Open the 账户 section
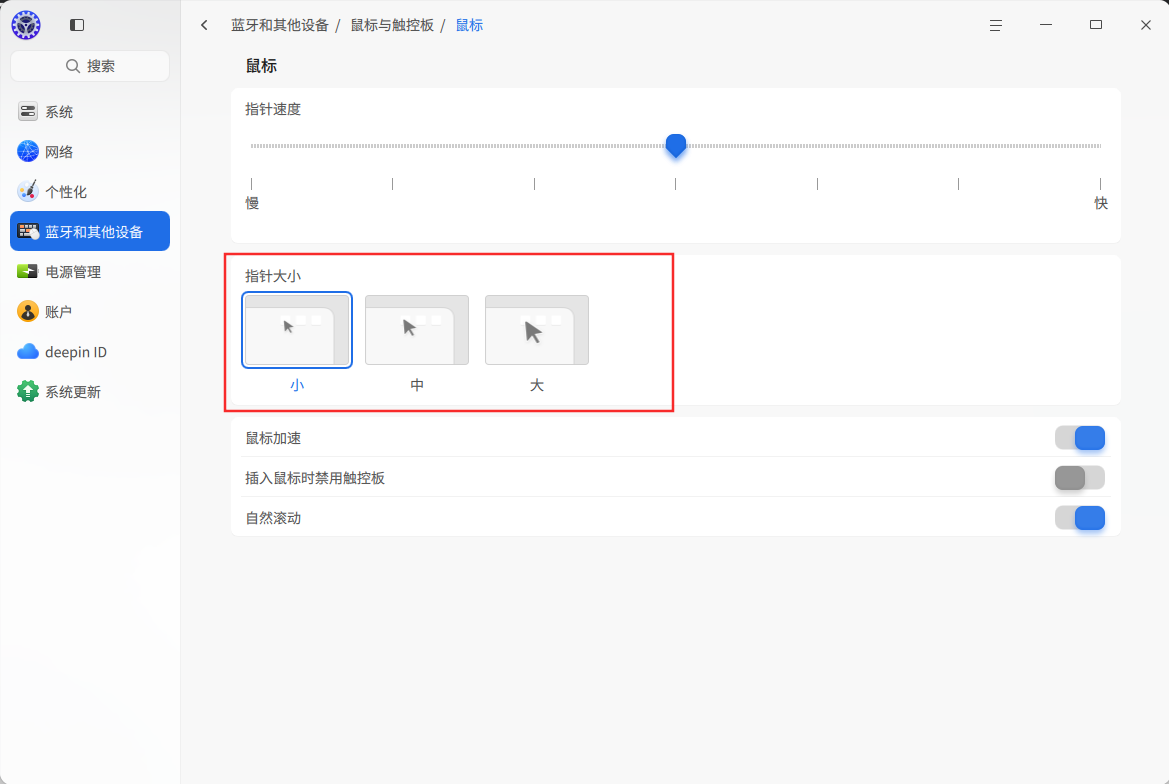Screen dimensions: 1169x784 pyautogui.click(x=90, y=312)
